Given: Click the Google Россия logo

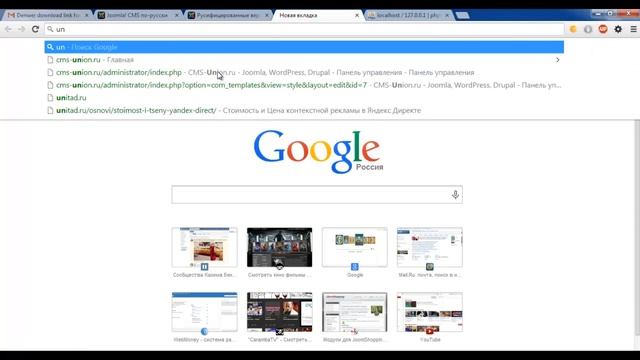Looking at the screenshot, I should (318, 151).
